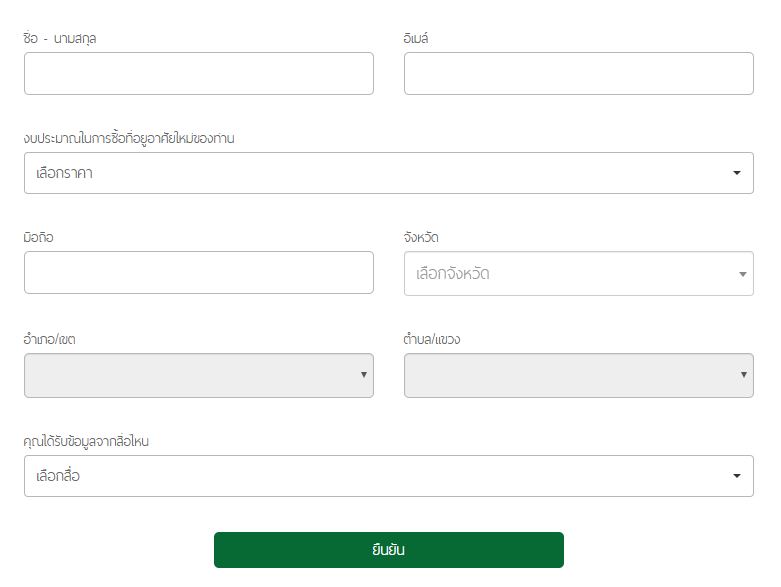781x587 pixels.
Task: Click the งบประมาณในการซื้อที่อยู่อาศัยใหม่ของท่าน label
Action: 129,138
